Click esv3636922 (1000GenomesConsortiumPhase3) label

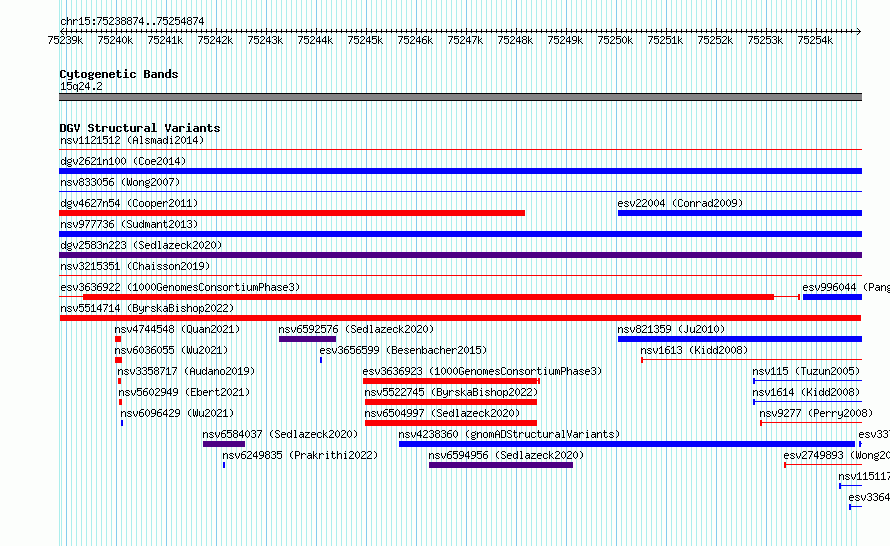click(x=180, y=287)
